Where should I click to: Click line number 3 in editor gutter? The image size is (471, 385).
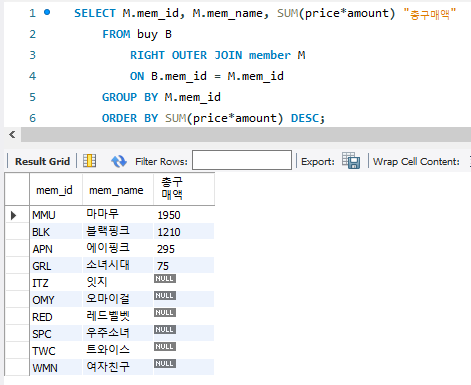click(x=32, y=55)
